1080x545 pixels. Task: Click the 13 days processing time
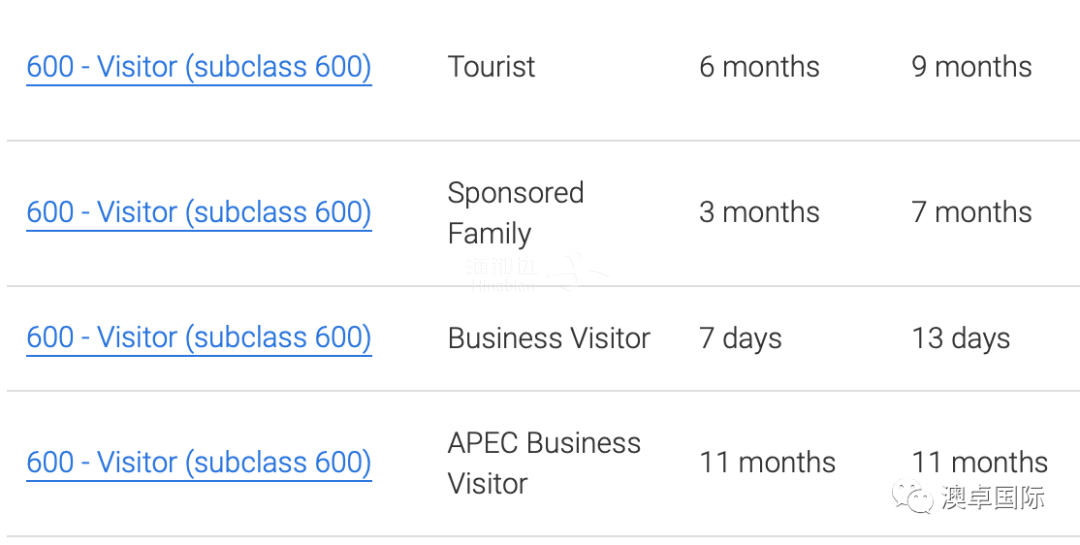(x=961, y=339)
